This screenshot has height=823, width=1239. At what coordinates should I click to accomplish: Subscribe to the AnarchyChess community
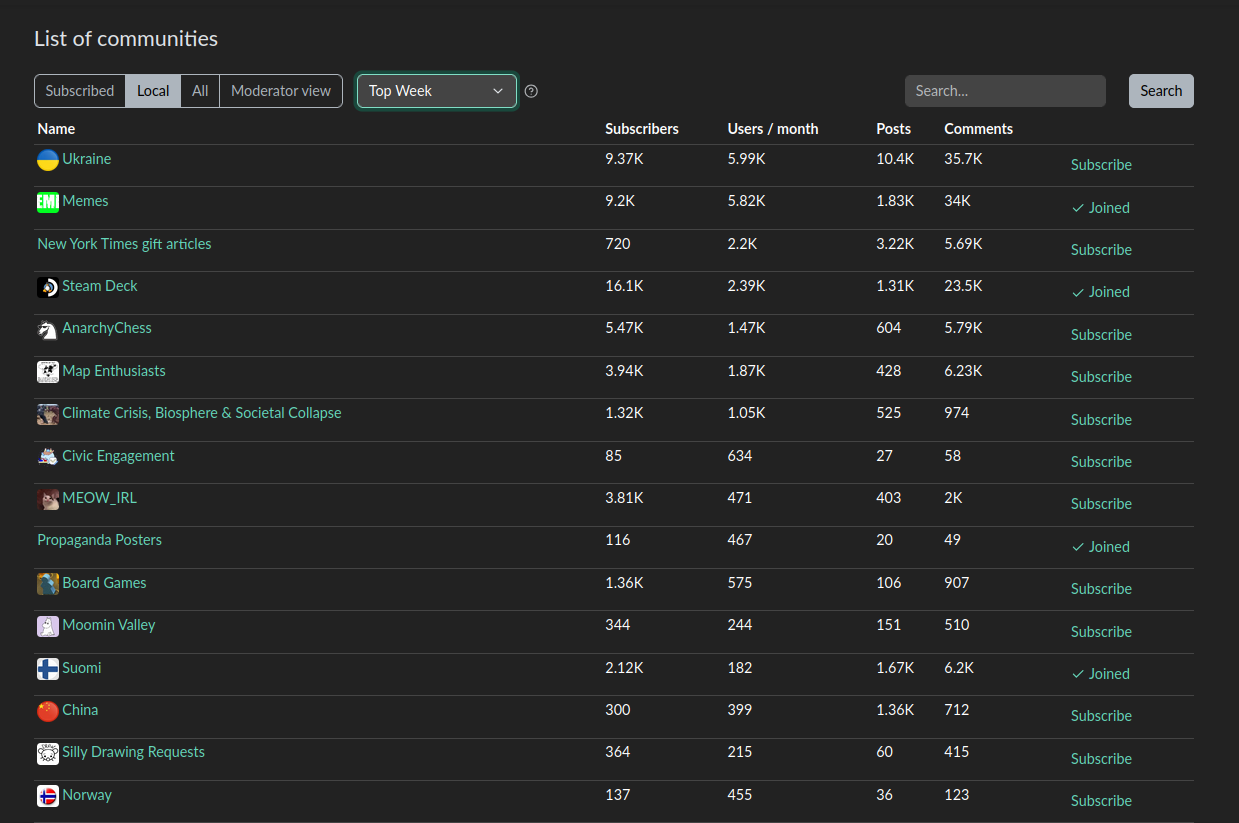(x=1101, y=335)
